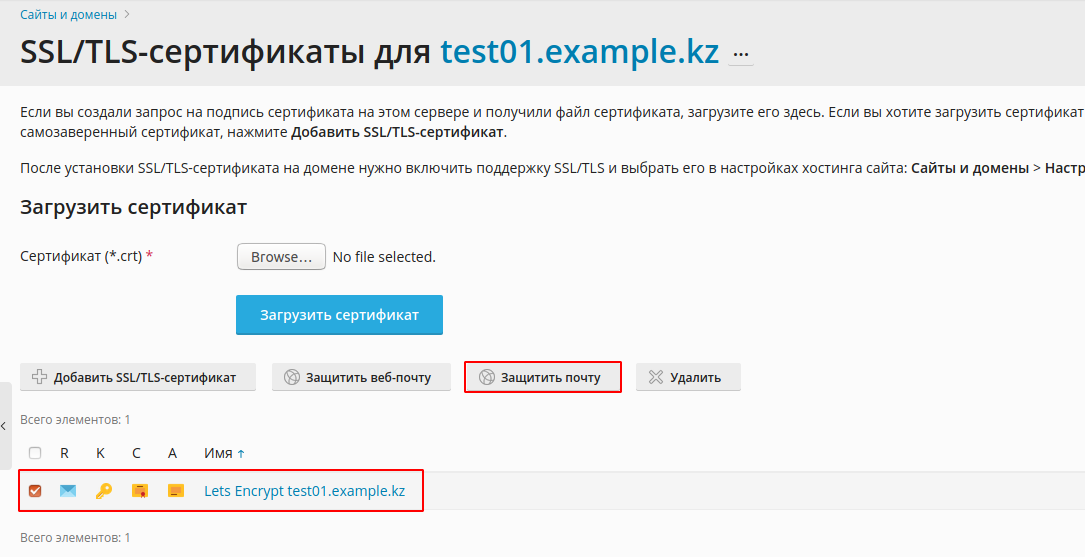Image resolution: width=1085 pixels, height=557 pixels.
Task: Toggle the select-all checkbox in table header
Action: tap(35, 453)
